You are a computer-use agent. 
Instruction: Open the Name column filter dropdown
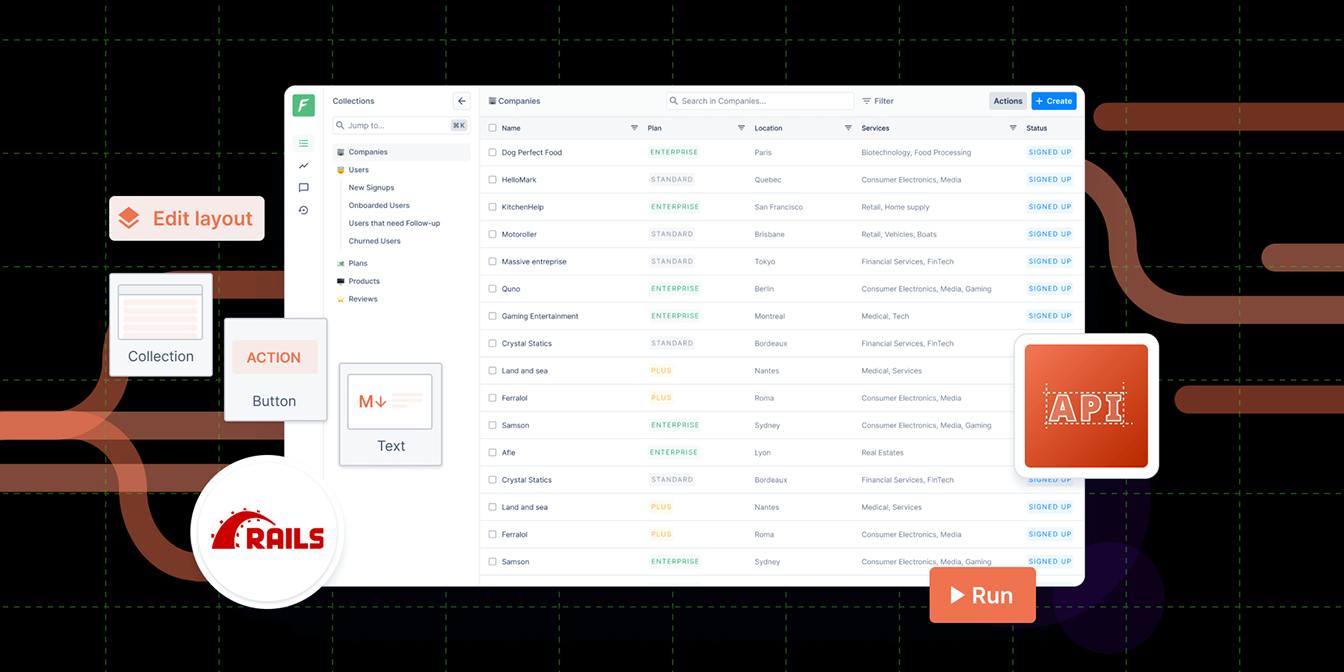coord(634,128)
